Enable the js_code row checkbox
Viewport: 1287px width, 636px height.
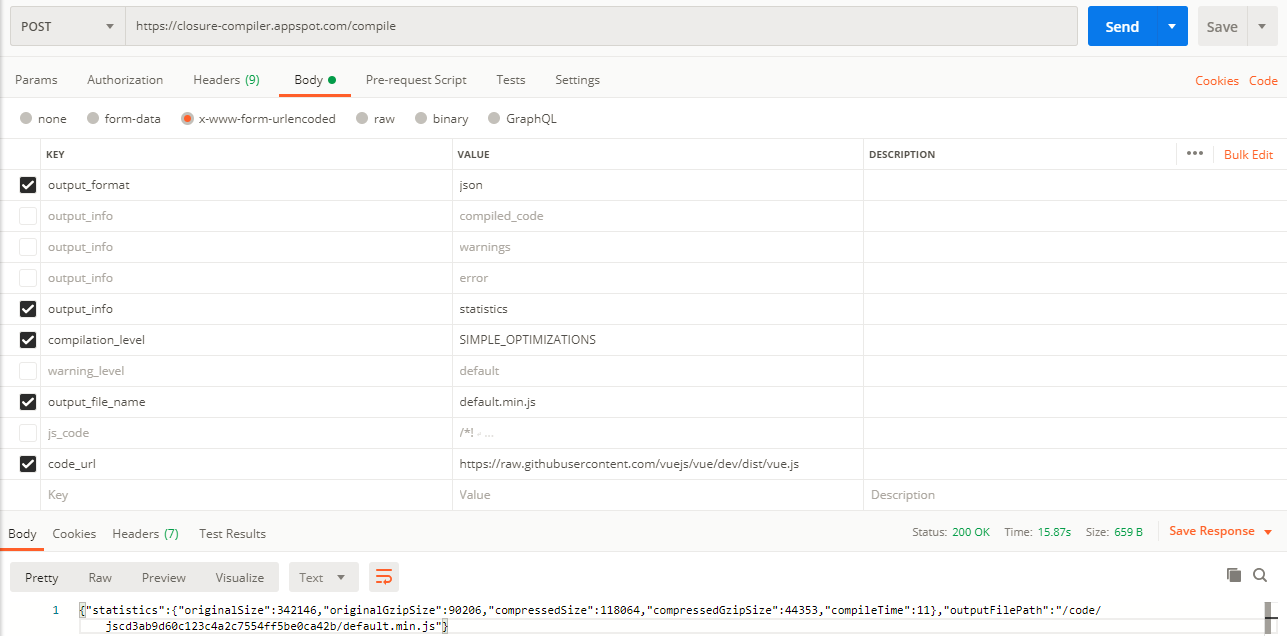(28, 433)
